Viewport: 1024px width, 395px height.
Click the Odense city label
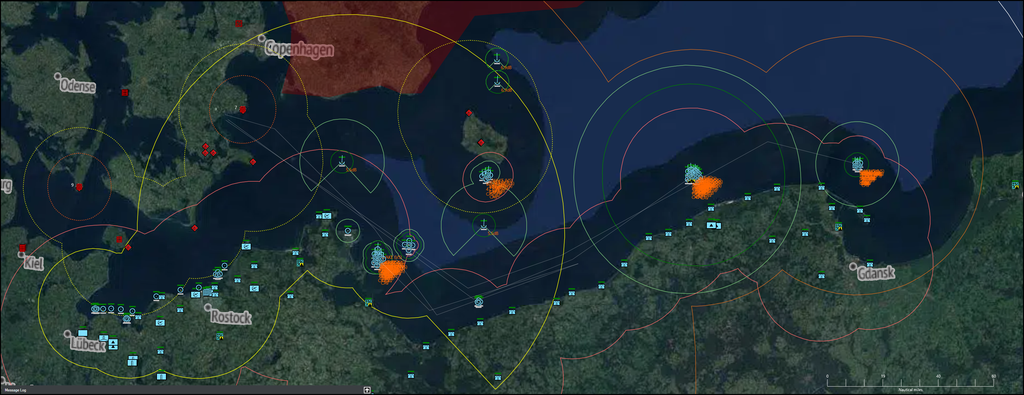(77, 86)
